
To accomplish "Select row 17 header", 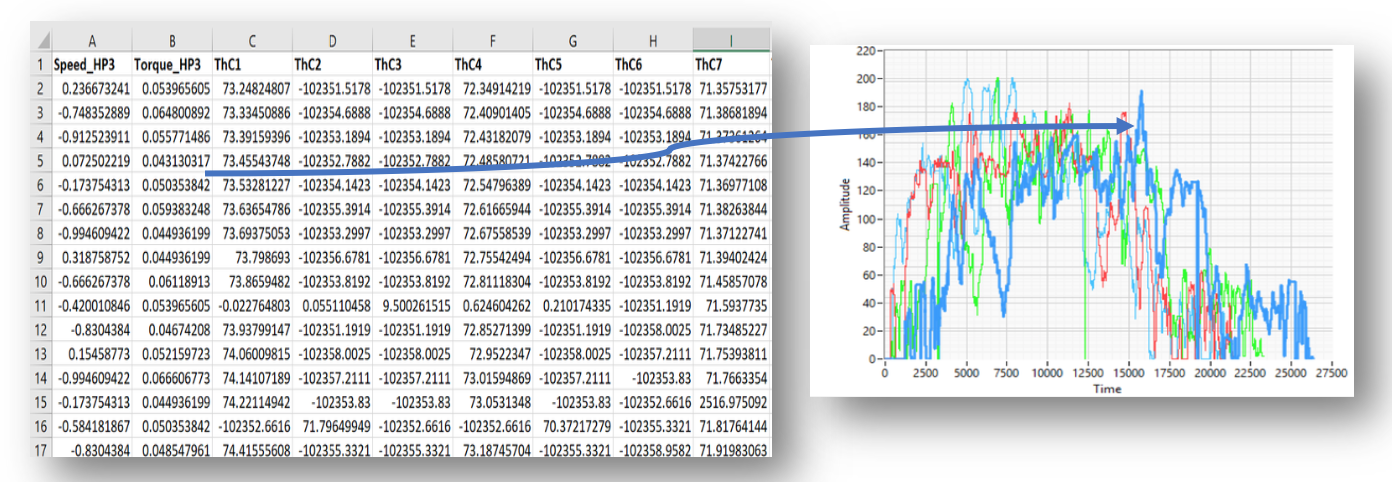I will point(43,450).
